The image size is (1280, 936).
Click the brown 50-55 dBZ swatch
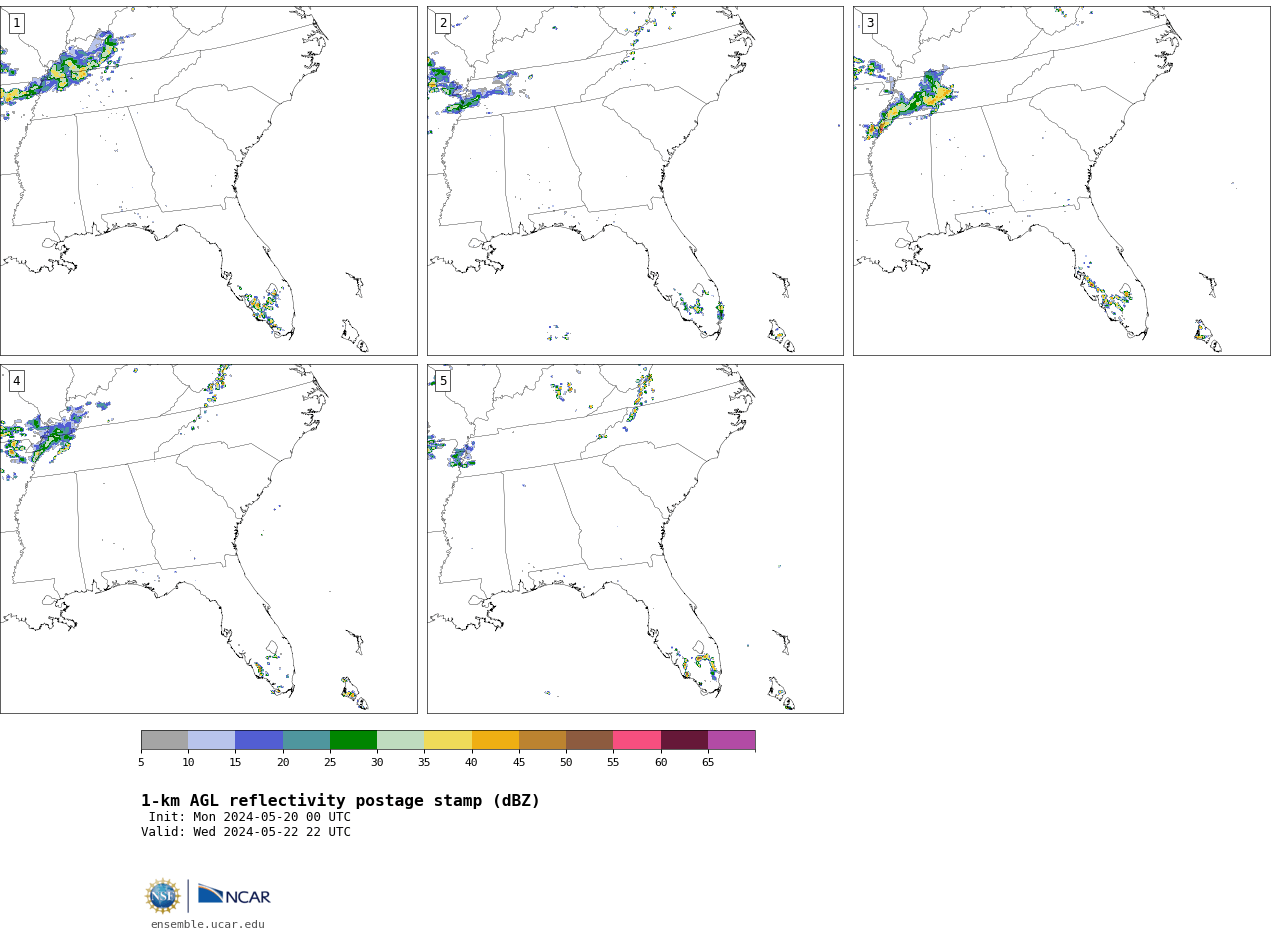[x=590, y=740]
